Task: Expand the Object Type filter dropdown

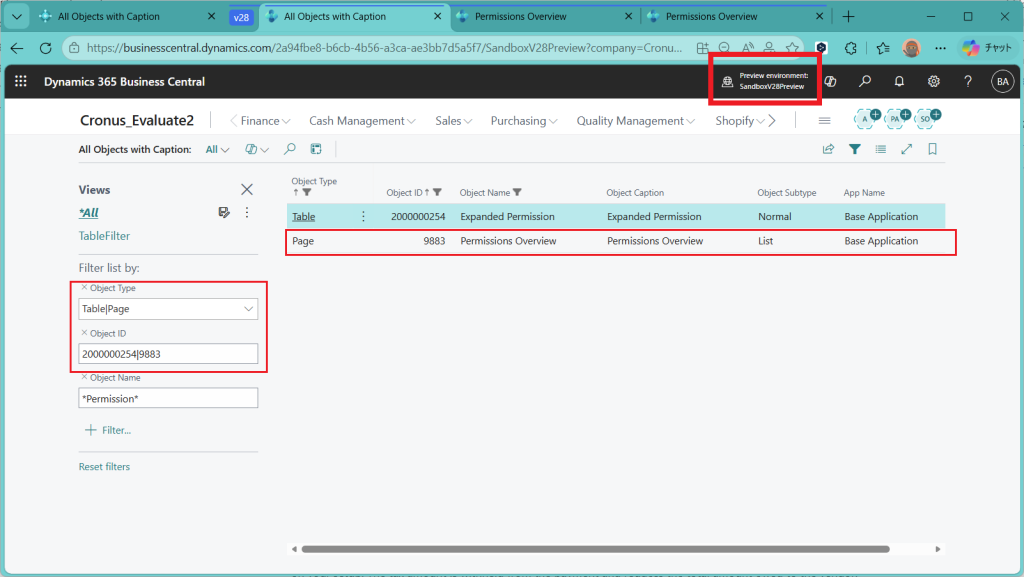Action: (248, 310)
